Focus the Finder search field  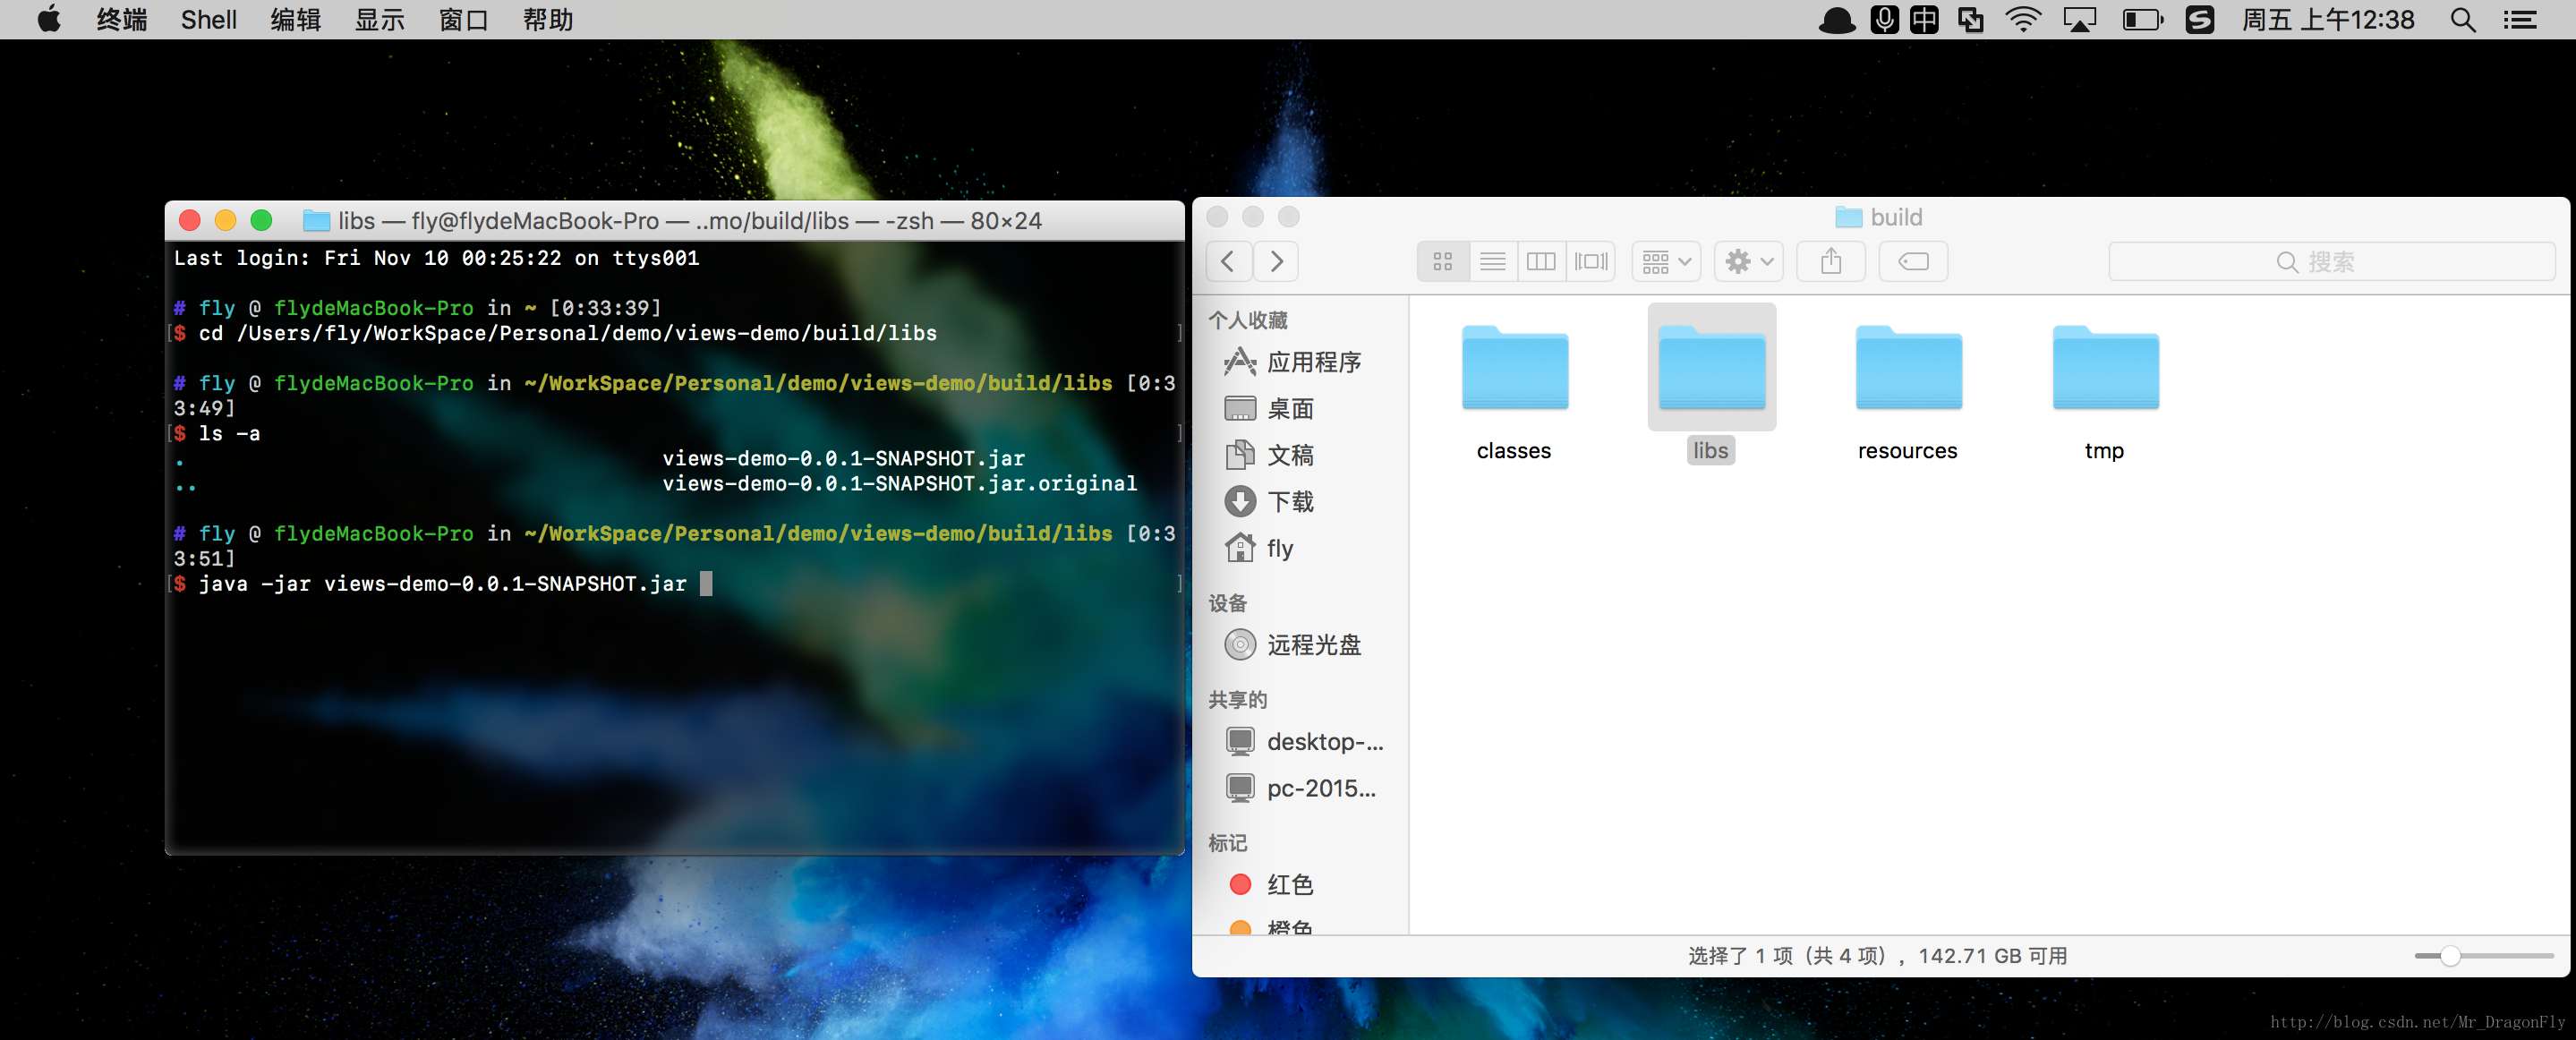coord(2332,262)
